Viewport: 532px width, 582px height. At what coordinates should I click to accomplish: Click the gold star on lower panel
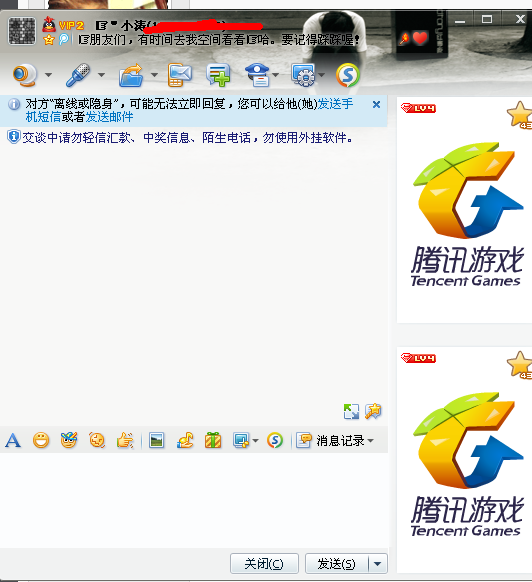click(x=520, y=365)
